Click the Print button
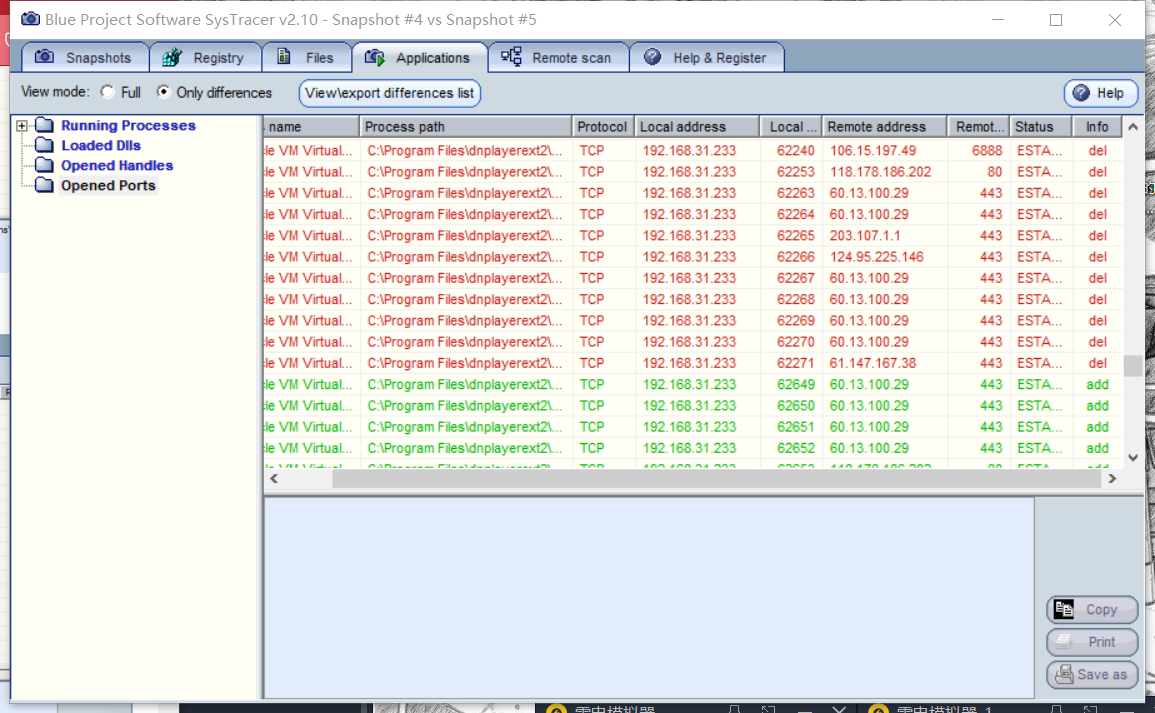Viewport: 1155px width, 713px height. tap(1092, 642)
